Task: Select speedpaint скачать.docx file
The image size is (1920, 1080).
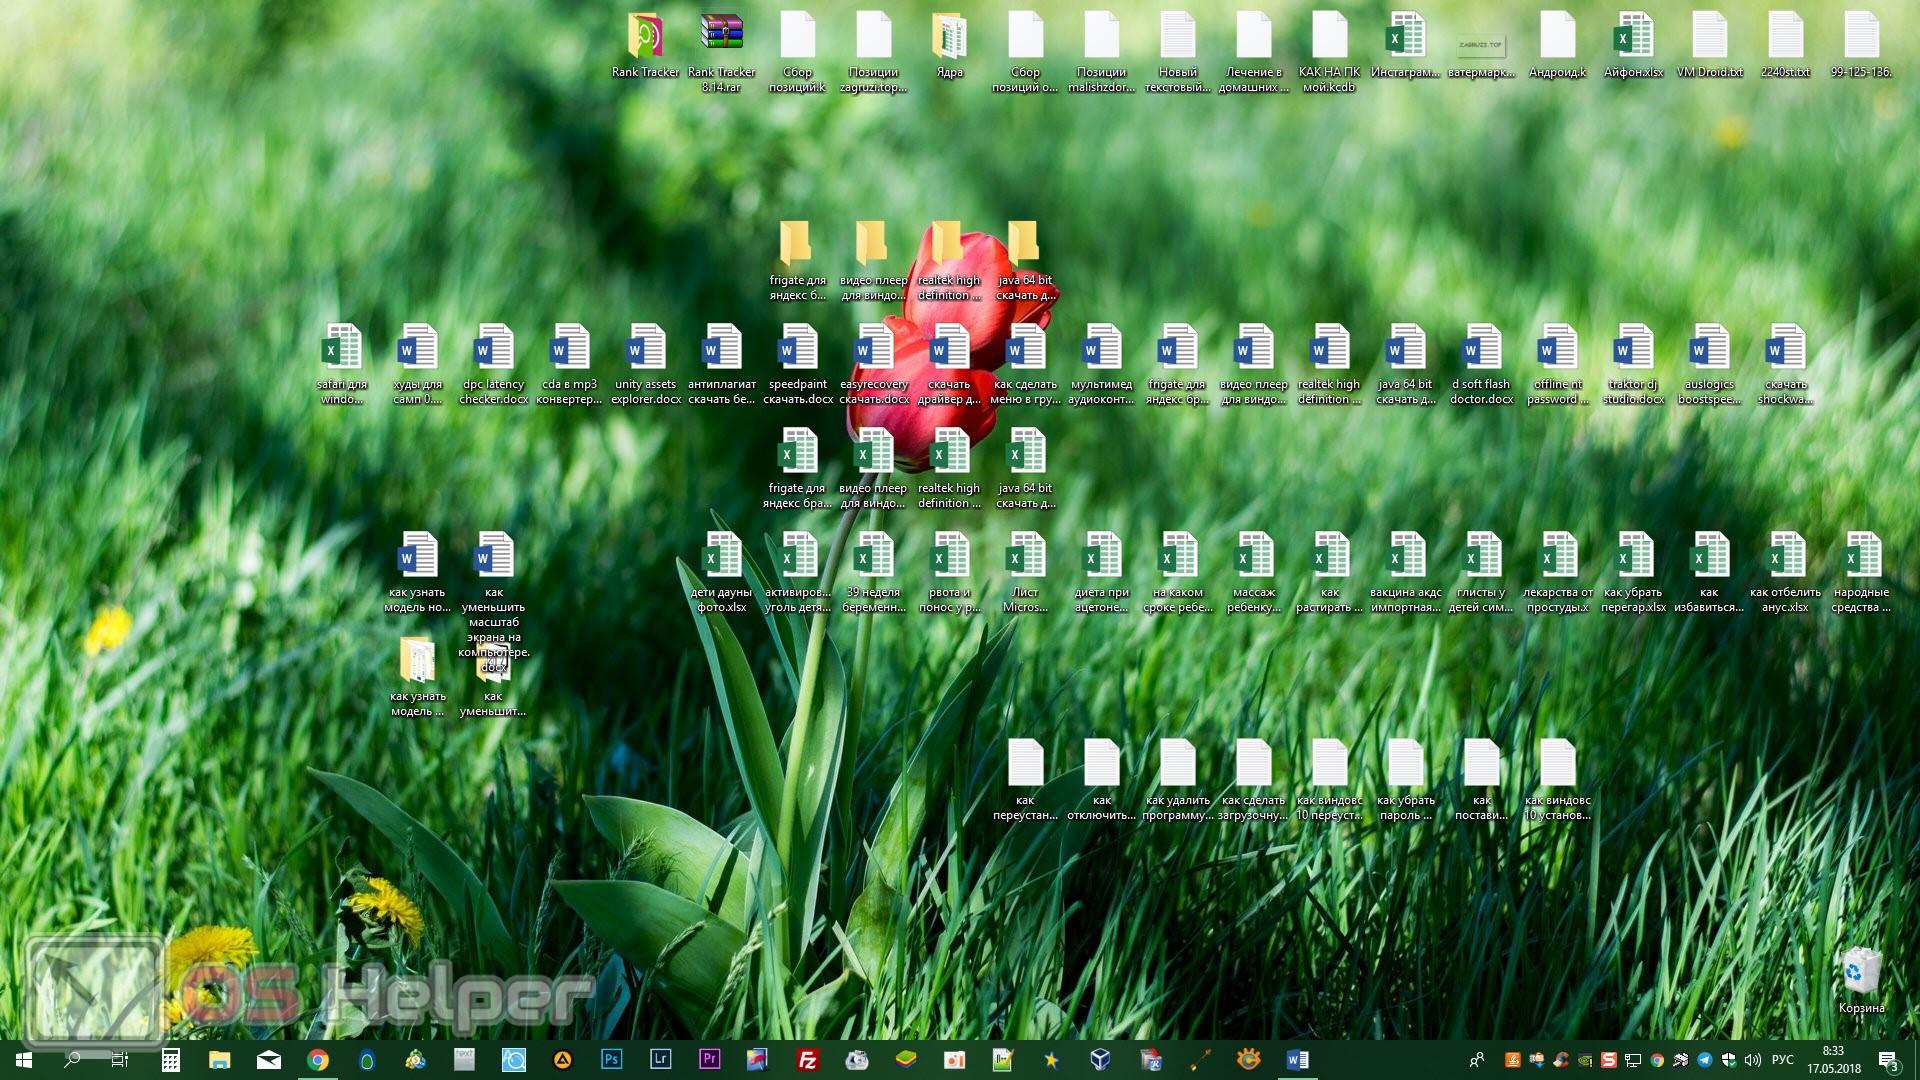Action: pyautogui.click(x=798, y=352)
